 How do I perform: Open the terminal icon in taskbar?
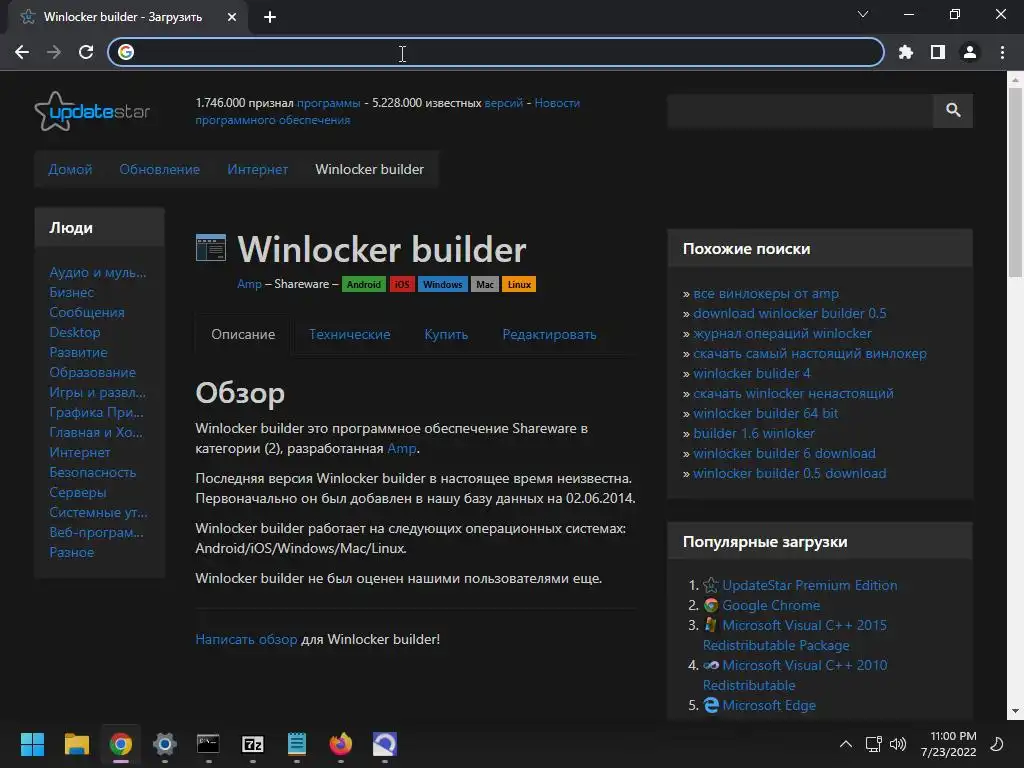pyautogui.click(x=208, y=744)
